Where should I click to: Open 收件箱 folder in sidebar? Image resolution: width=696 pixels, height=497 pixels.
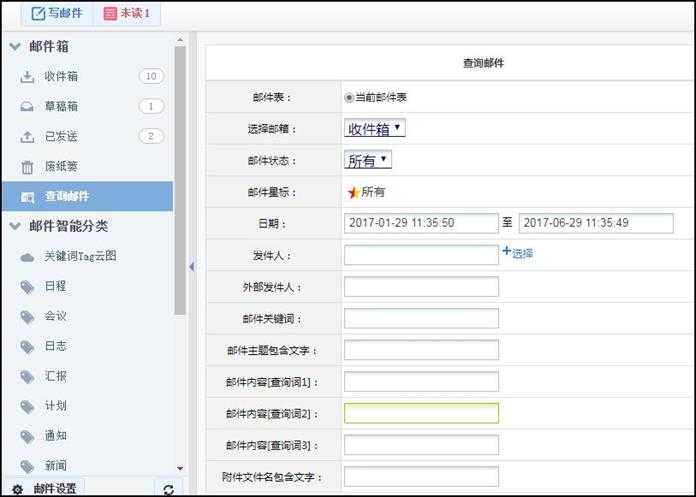tap(87, 76)
